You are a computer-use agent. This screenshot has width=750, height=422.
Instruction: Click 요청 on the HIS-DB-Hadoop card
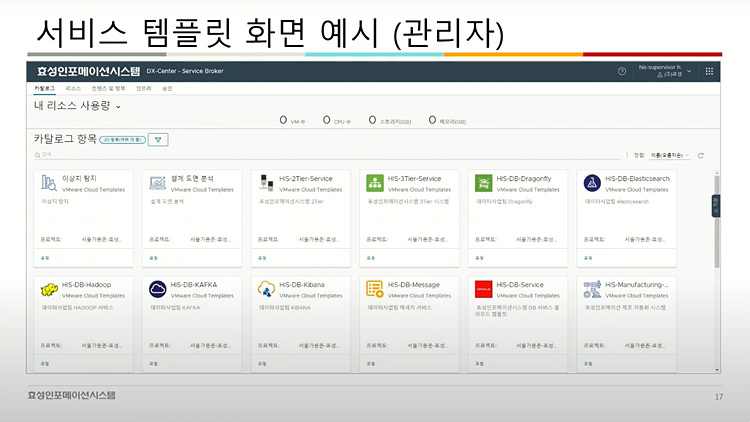click(x=45, y=364)
